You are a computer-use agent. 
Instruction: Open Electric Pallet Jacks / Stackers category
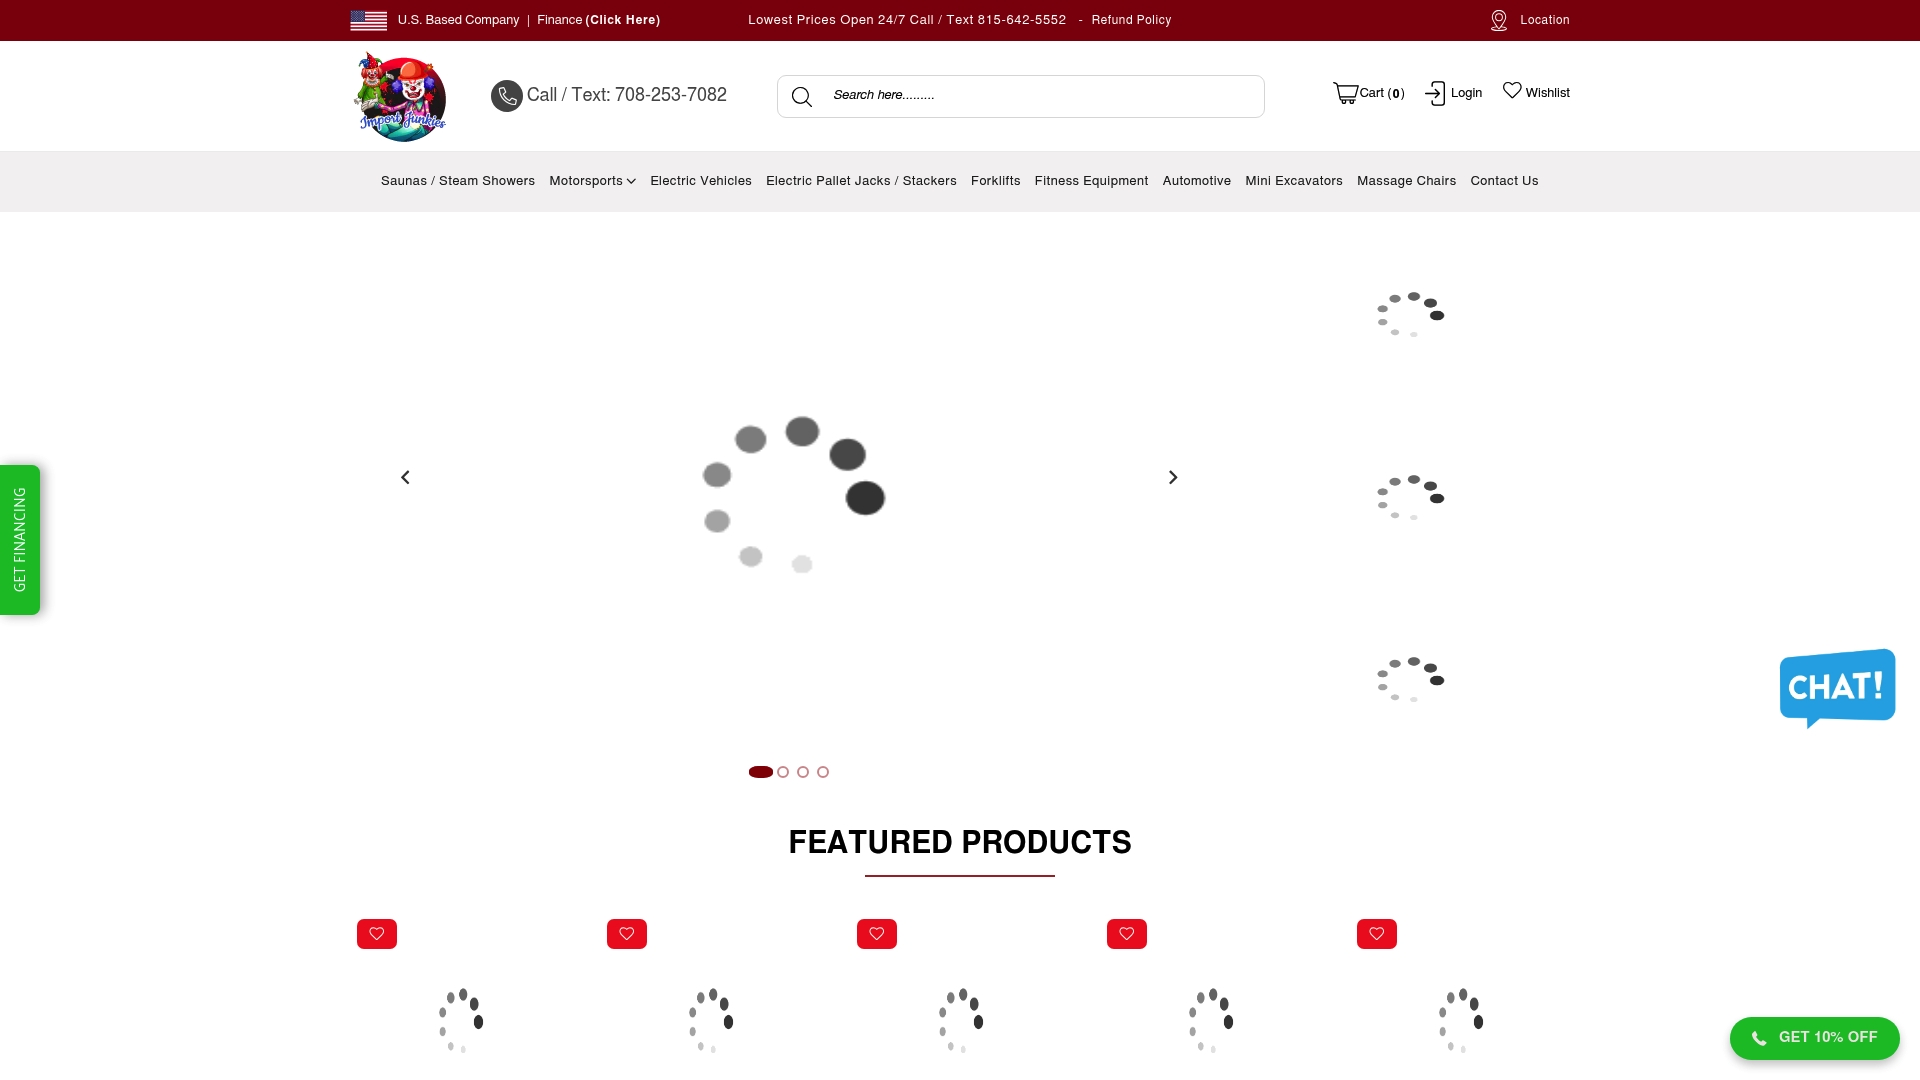861,181
